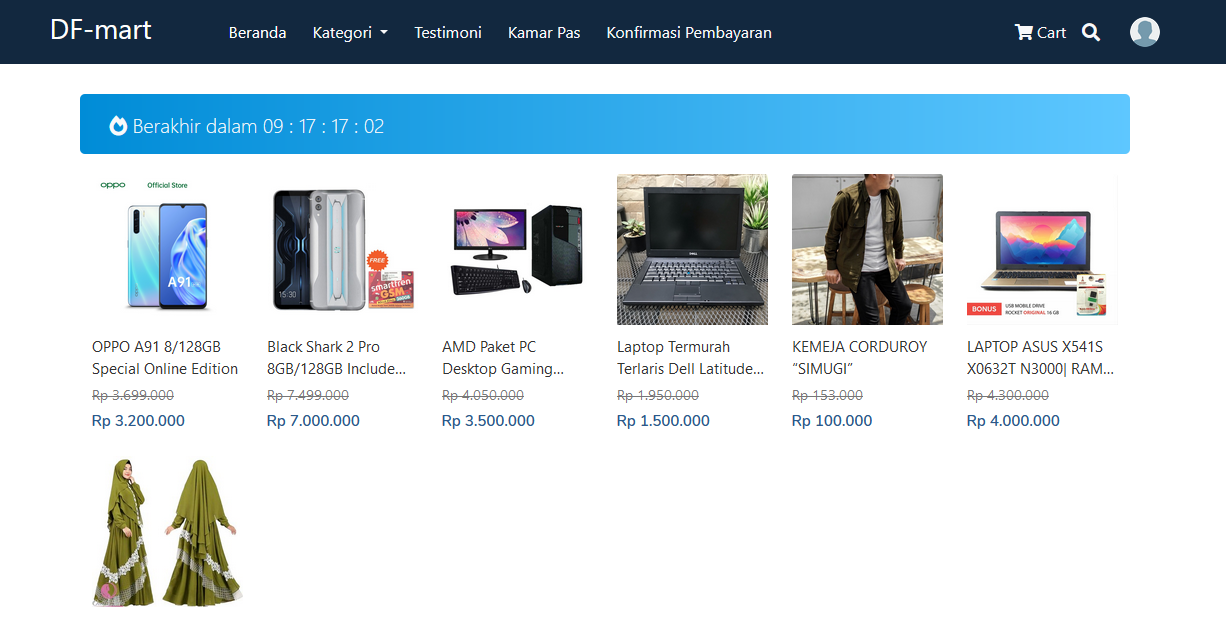Image resolution: width=1226 pixels, height=620 pixels.
Task: Click the Rp 3.500.000 price
Action: pyautogui.click(x=488, y=421)
